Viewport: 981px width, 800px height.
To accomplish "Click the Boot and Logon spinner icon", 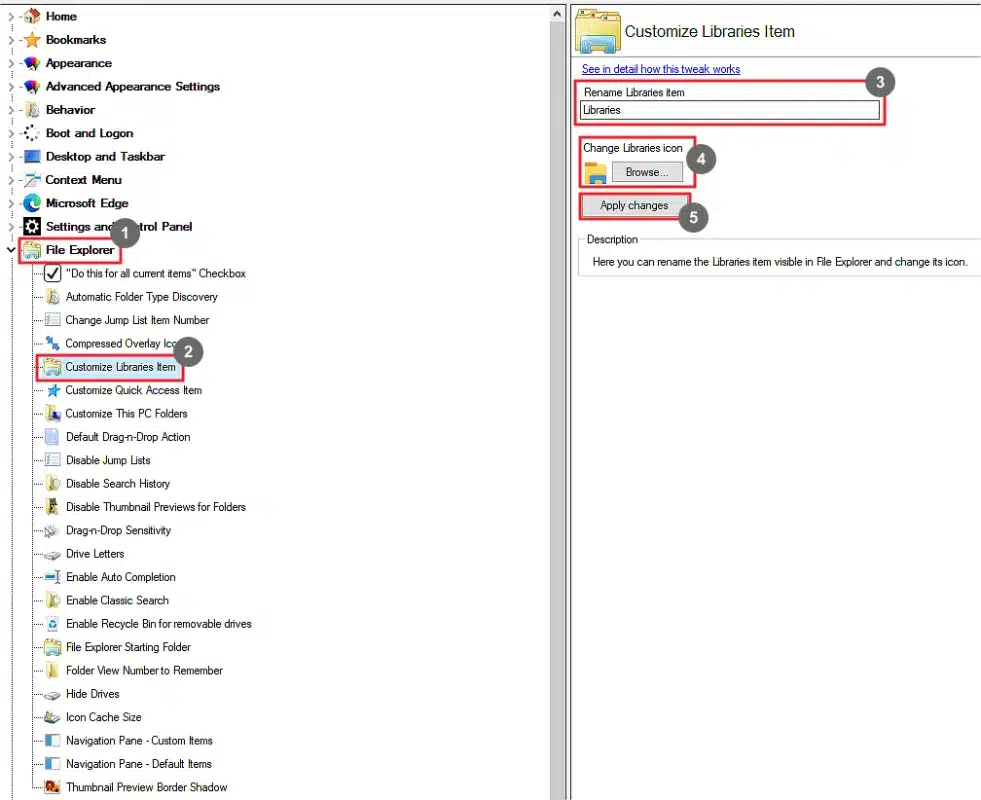I will (x=32, y=133).
